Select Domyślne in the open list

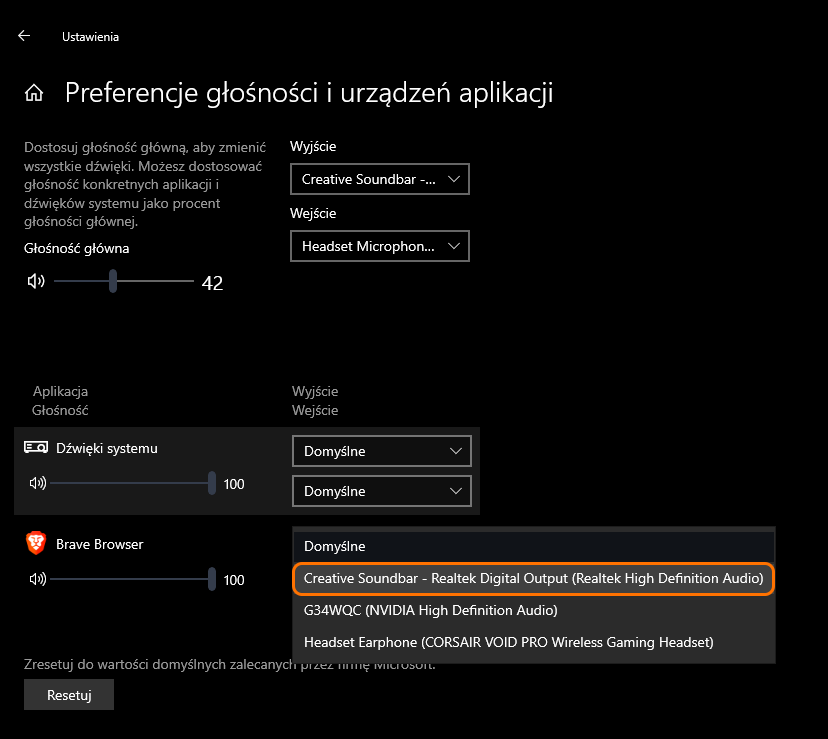(x=533, y=546)
